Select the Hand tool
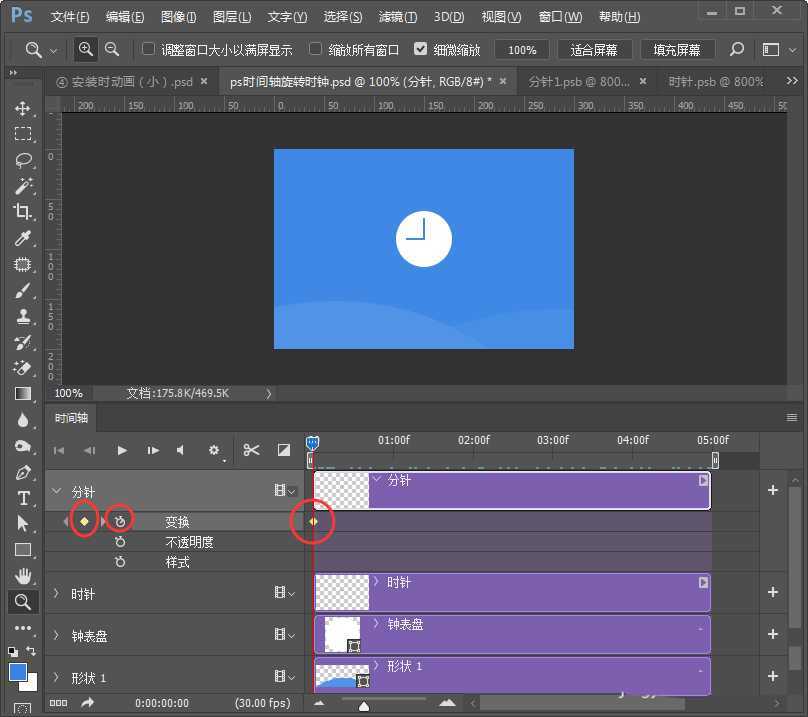808x717 pixels. click(22, 576)
